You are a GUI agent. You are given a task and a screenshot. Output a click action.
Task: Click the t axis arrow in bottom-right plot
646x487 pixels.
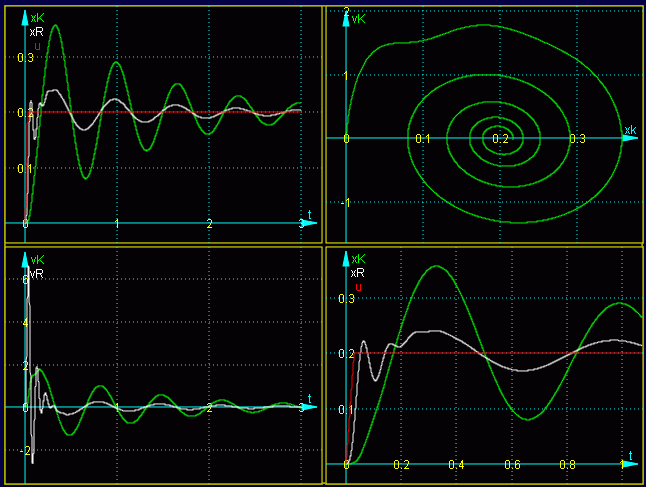tap(629, 465)
